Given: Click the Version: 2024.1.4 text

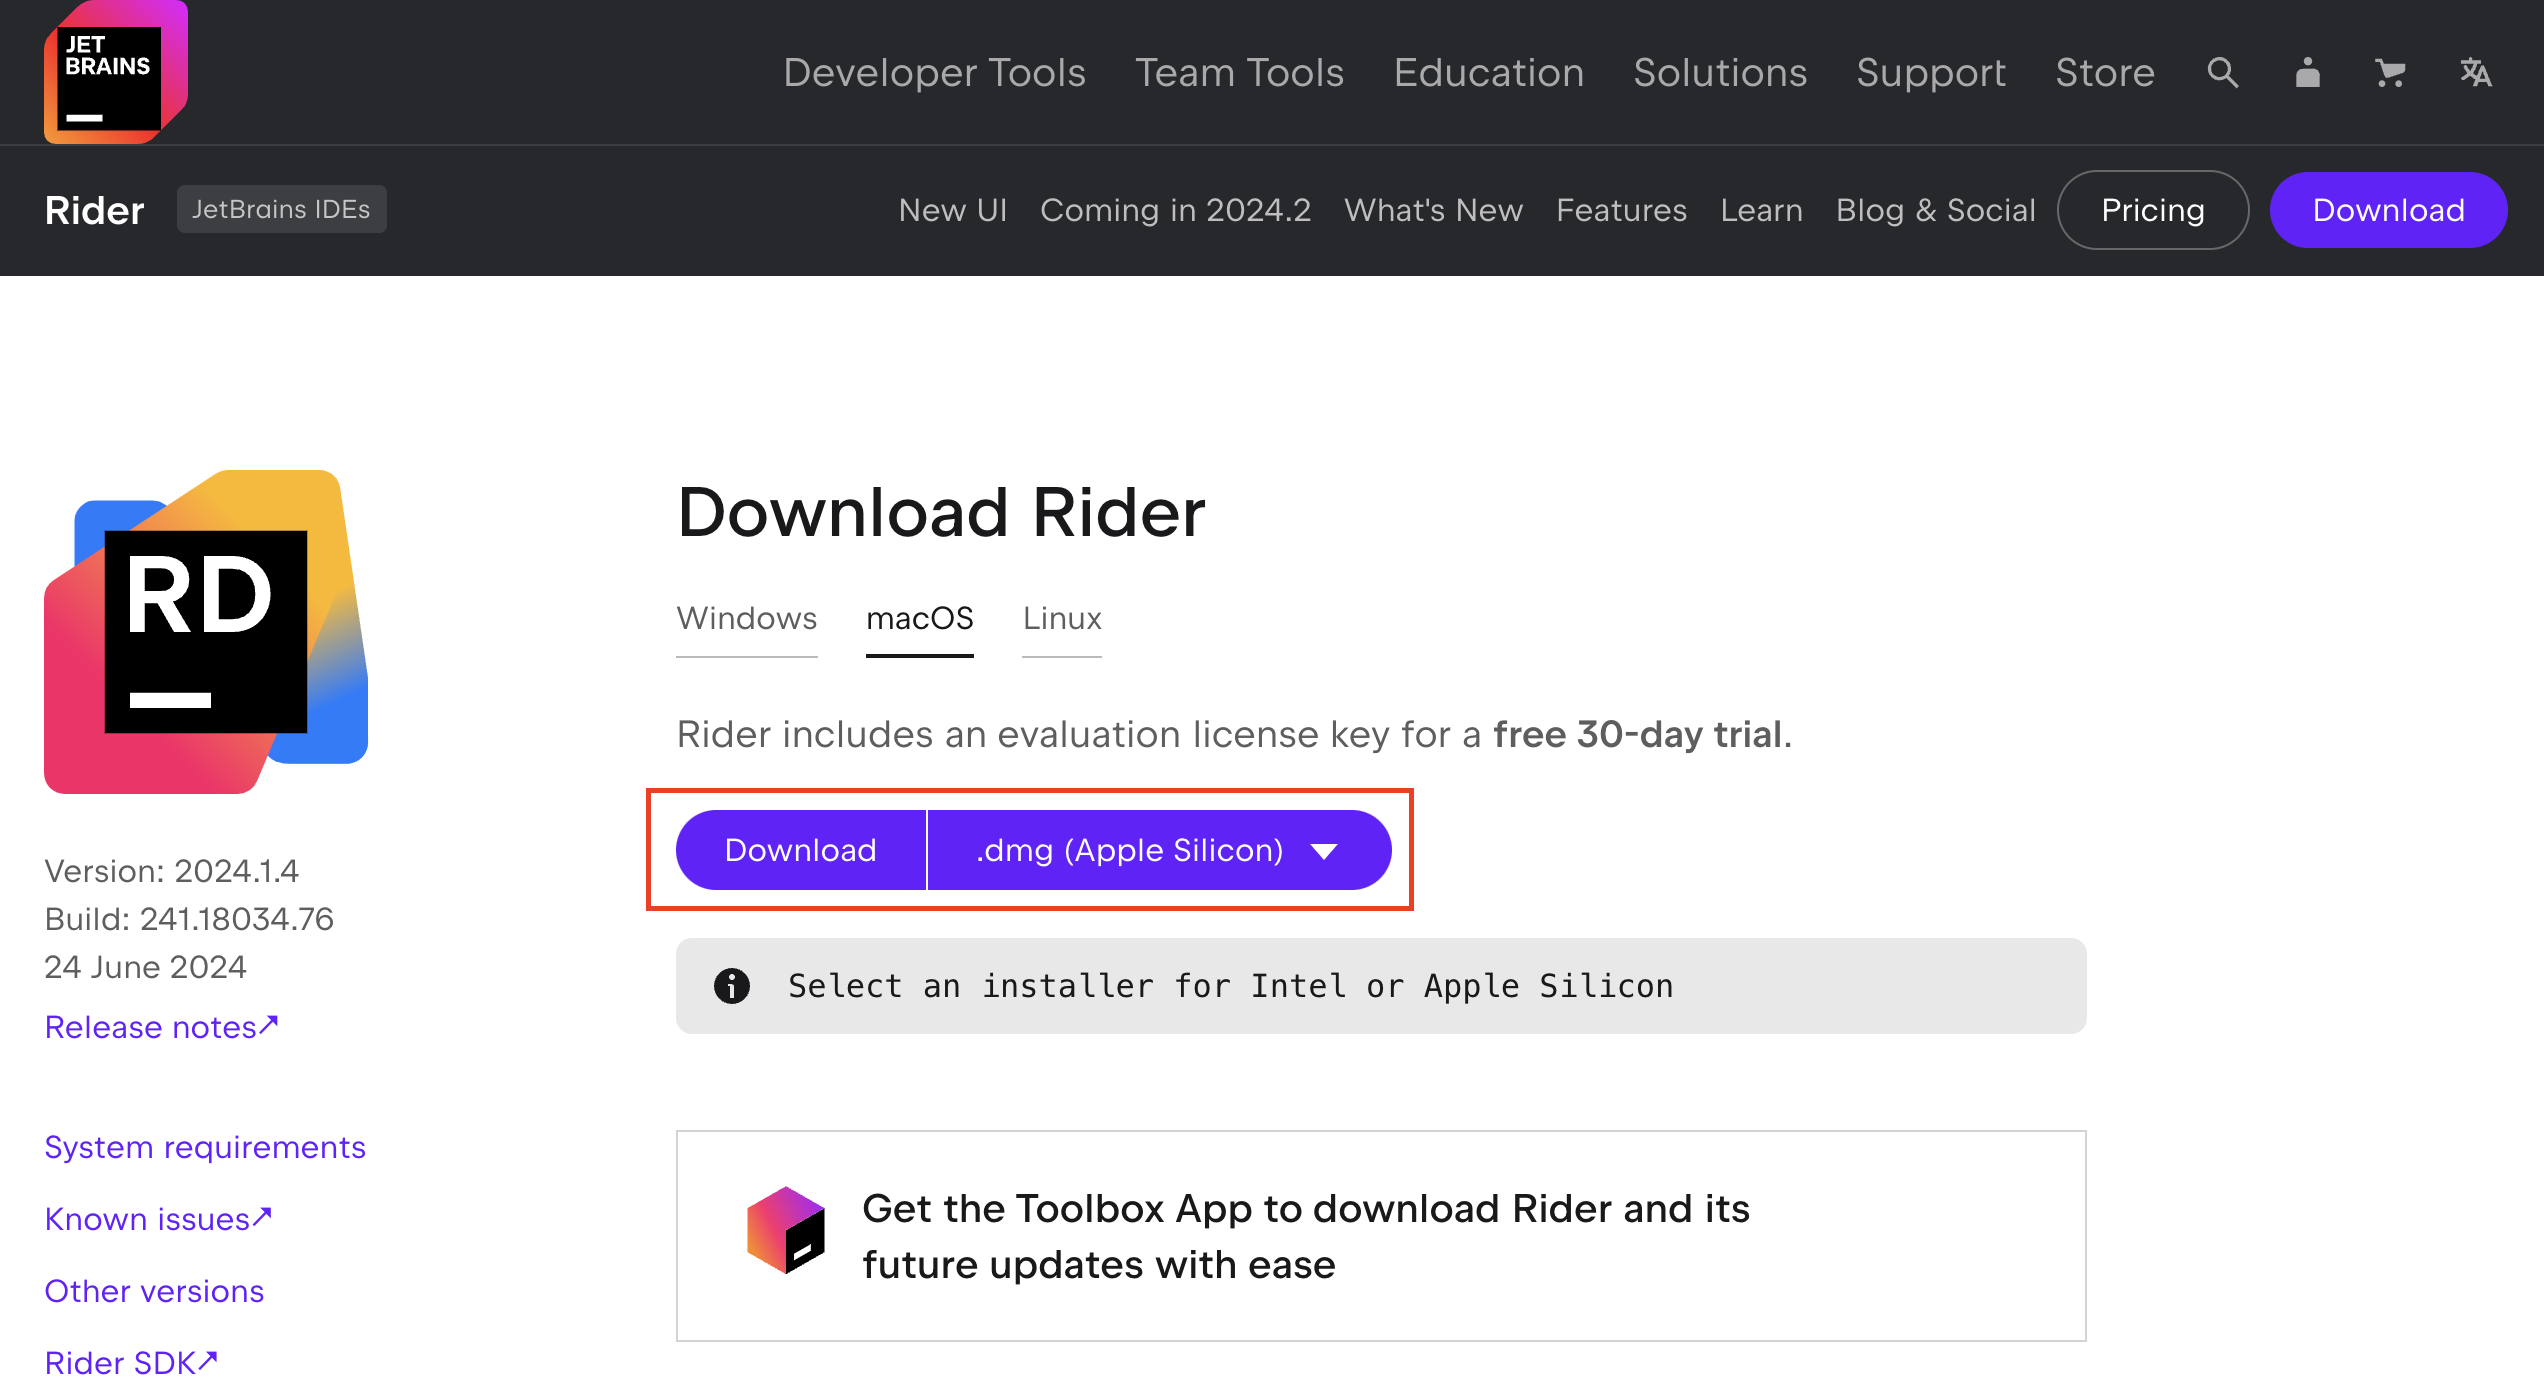Looking at the screenshot, I should pyautogui.click(x=171, y=871).
